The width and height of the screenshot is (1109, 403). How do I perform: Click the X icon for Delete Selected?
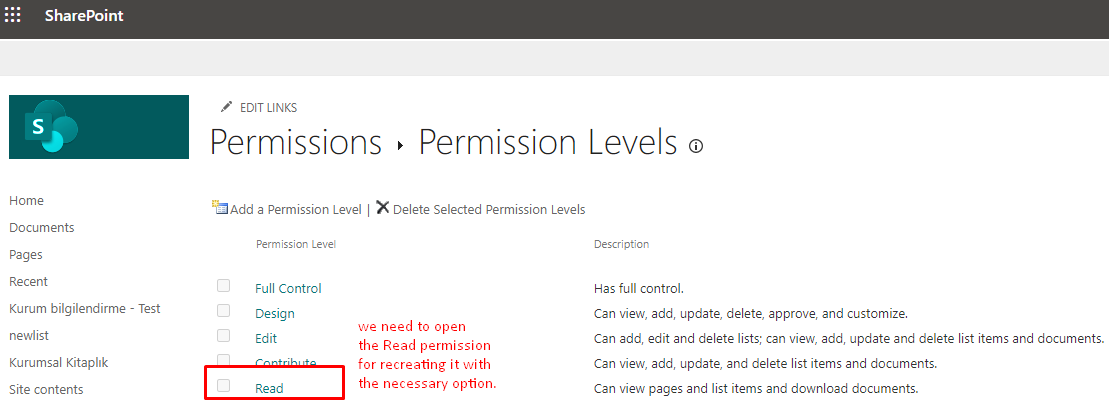pos(383,208)
